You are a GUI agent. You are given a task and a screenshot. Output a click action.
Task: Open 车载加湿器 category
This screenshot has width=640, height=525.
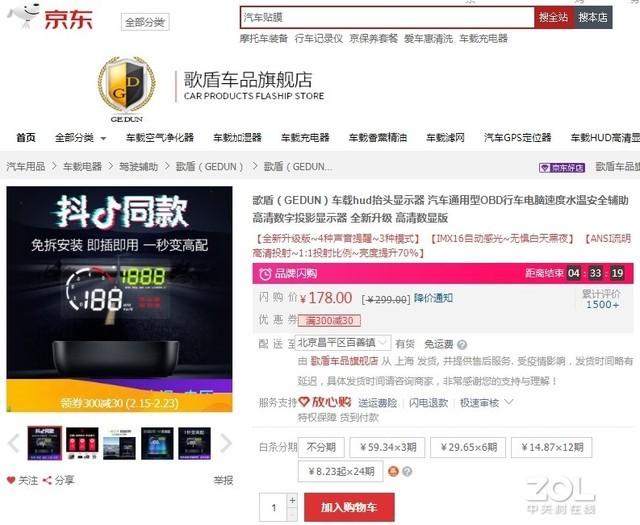click(x=237, y=138)
